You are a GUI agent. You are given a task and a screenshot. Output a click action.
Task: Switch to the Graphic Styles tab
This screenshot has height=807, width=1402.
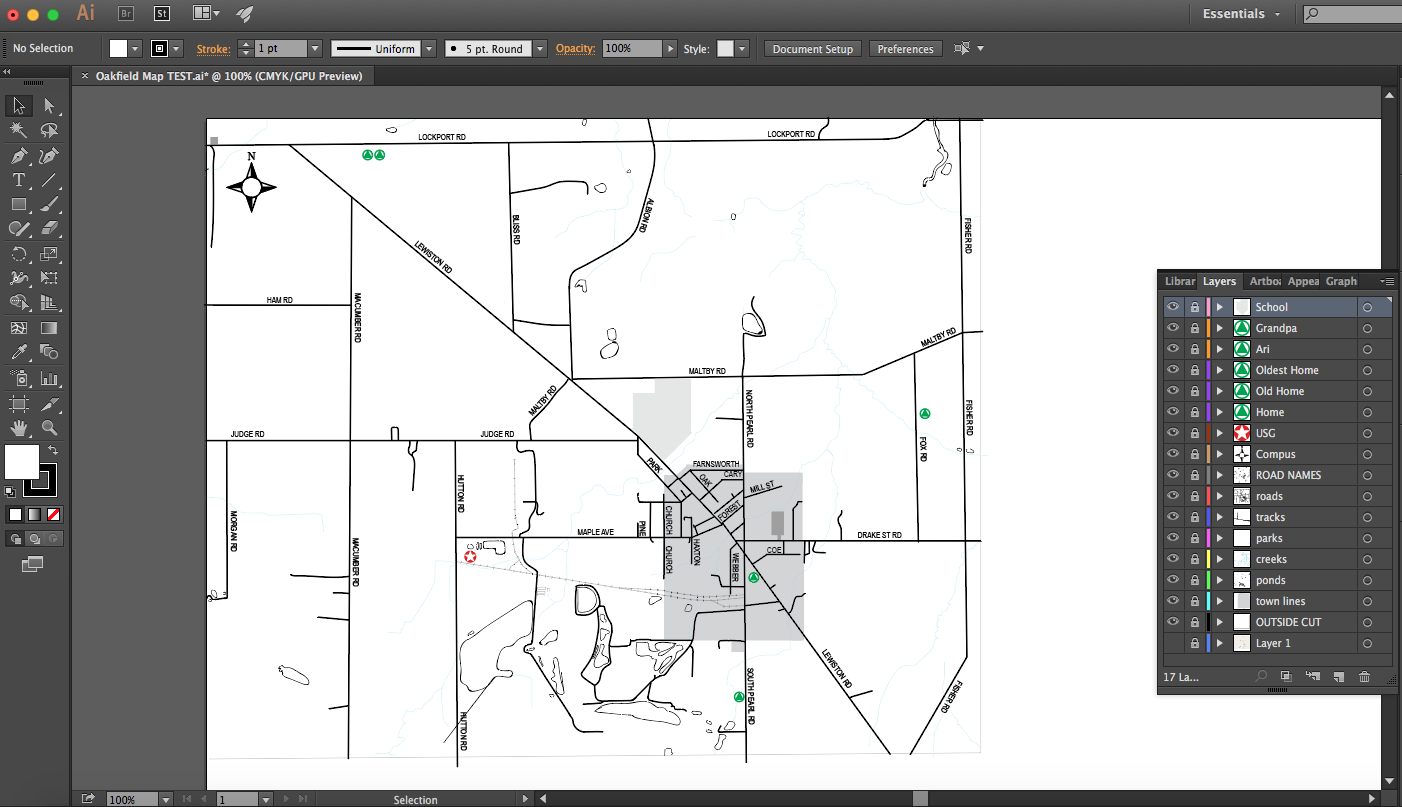tap(1341, 281)
